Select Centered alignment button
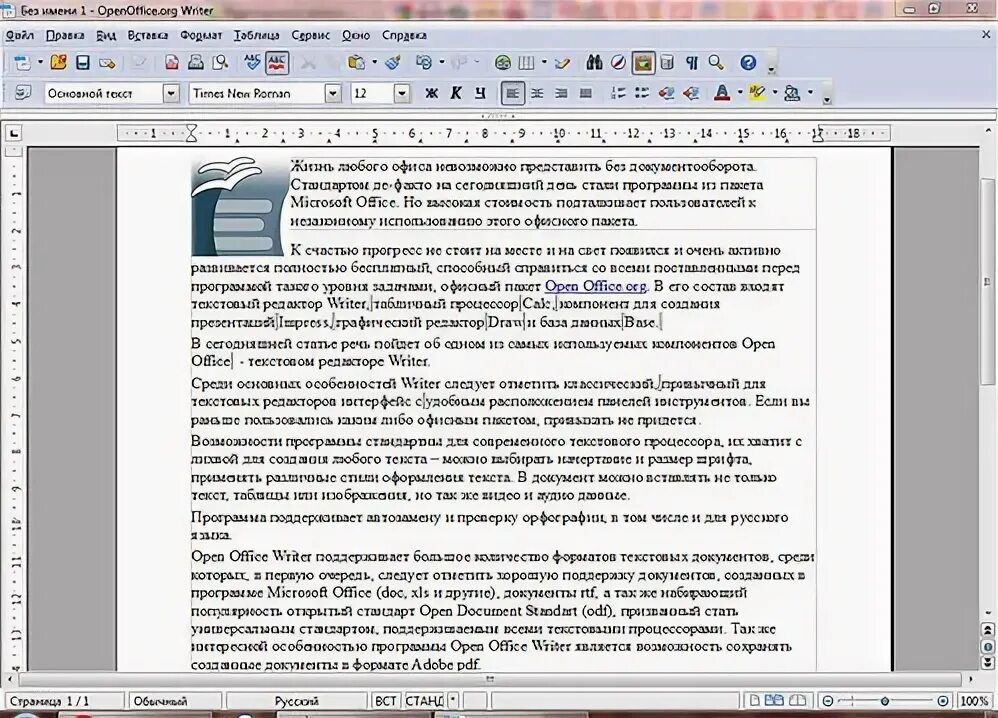The height and width of the screenshot is (718, 998). coord(537,94)
